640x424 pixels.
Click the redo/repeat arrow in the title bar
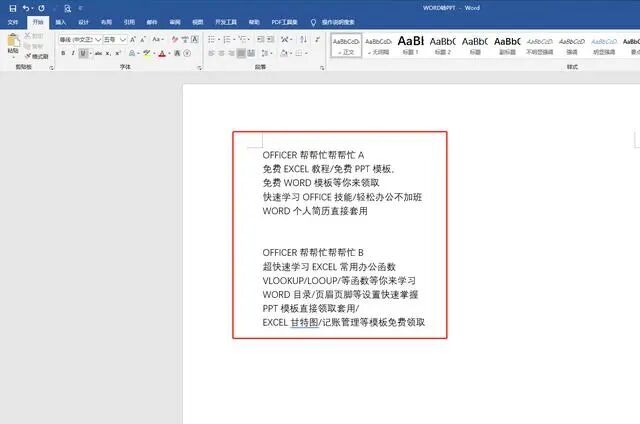[41, 8]
